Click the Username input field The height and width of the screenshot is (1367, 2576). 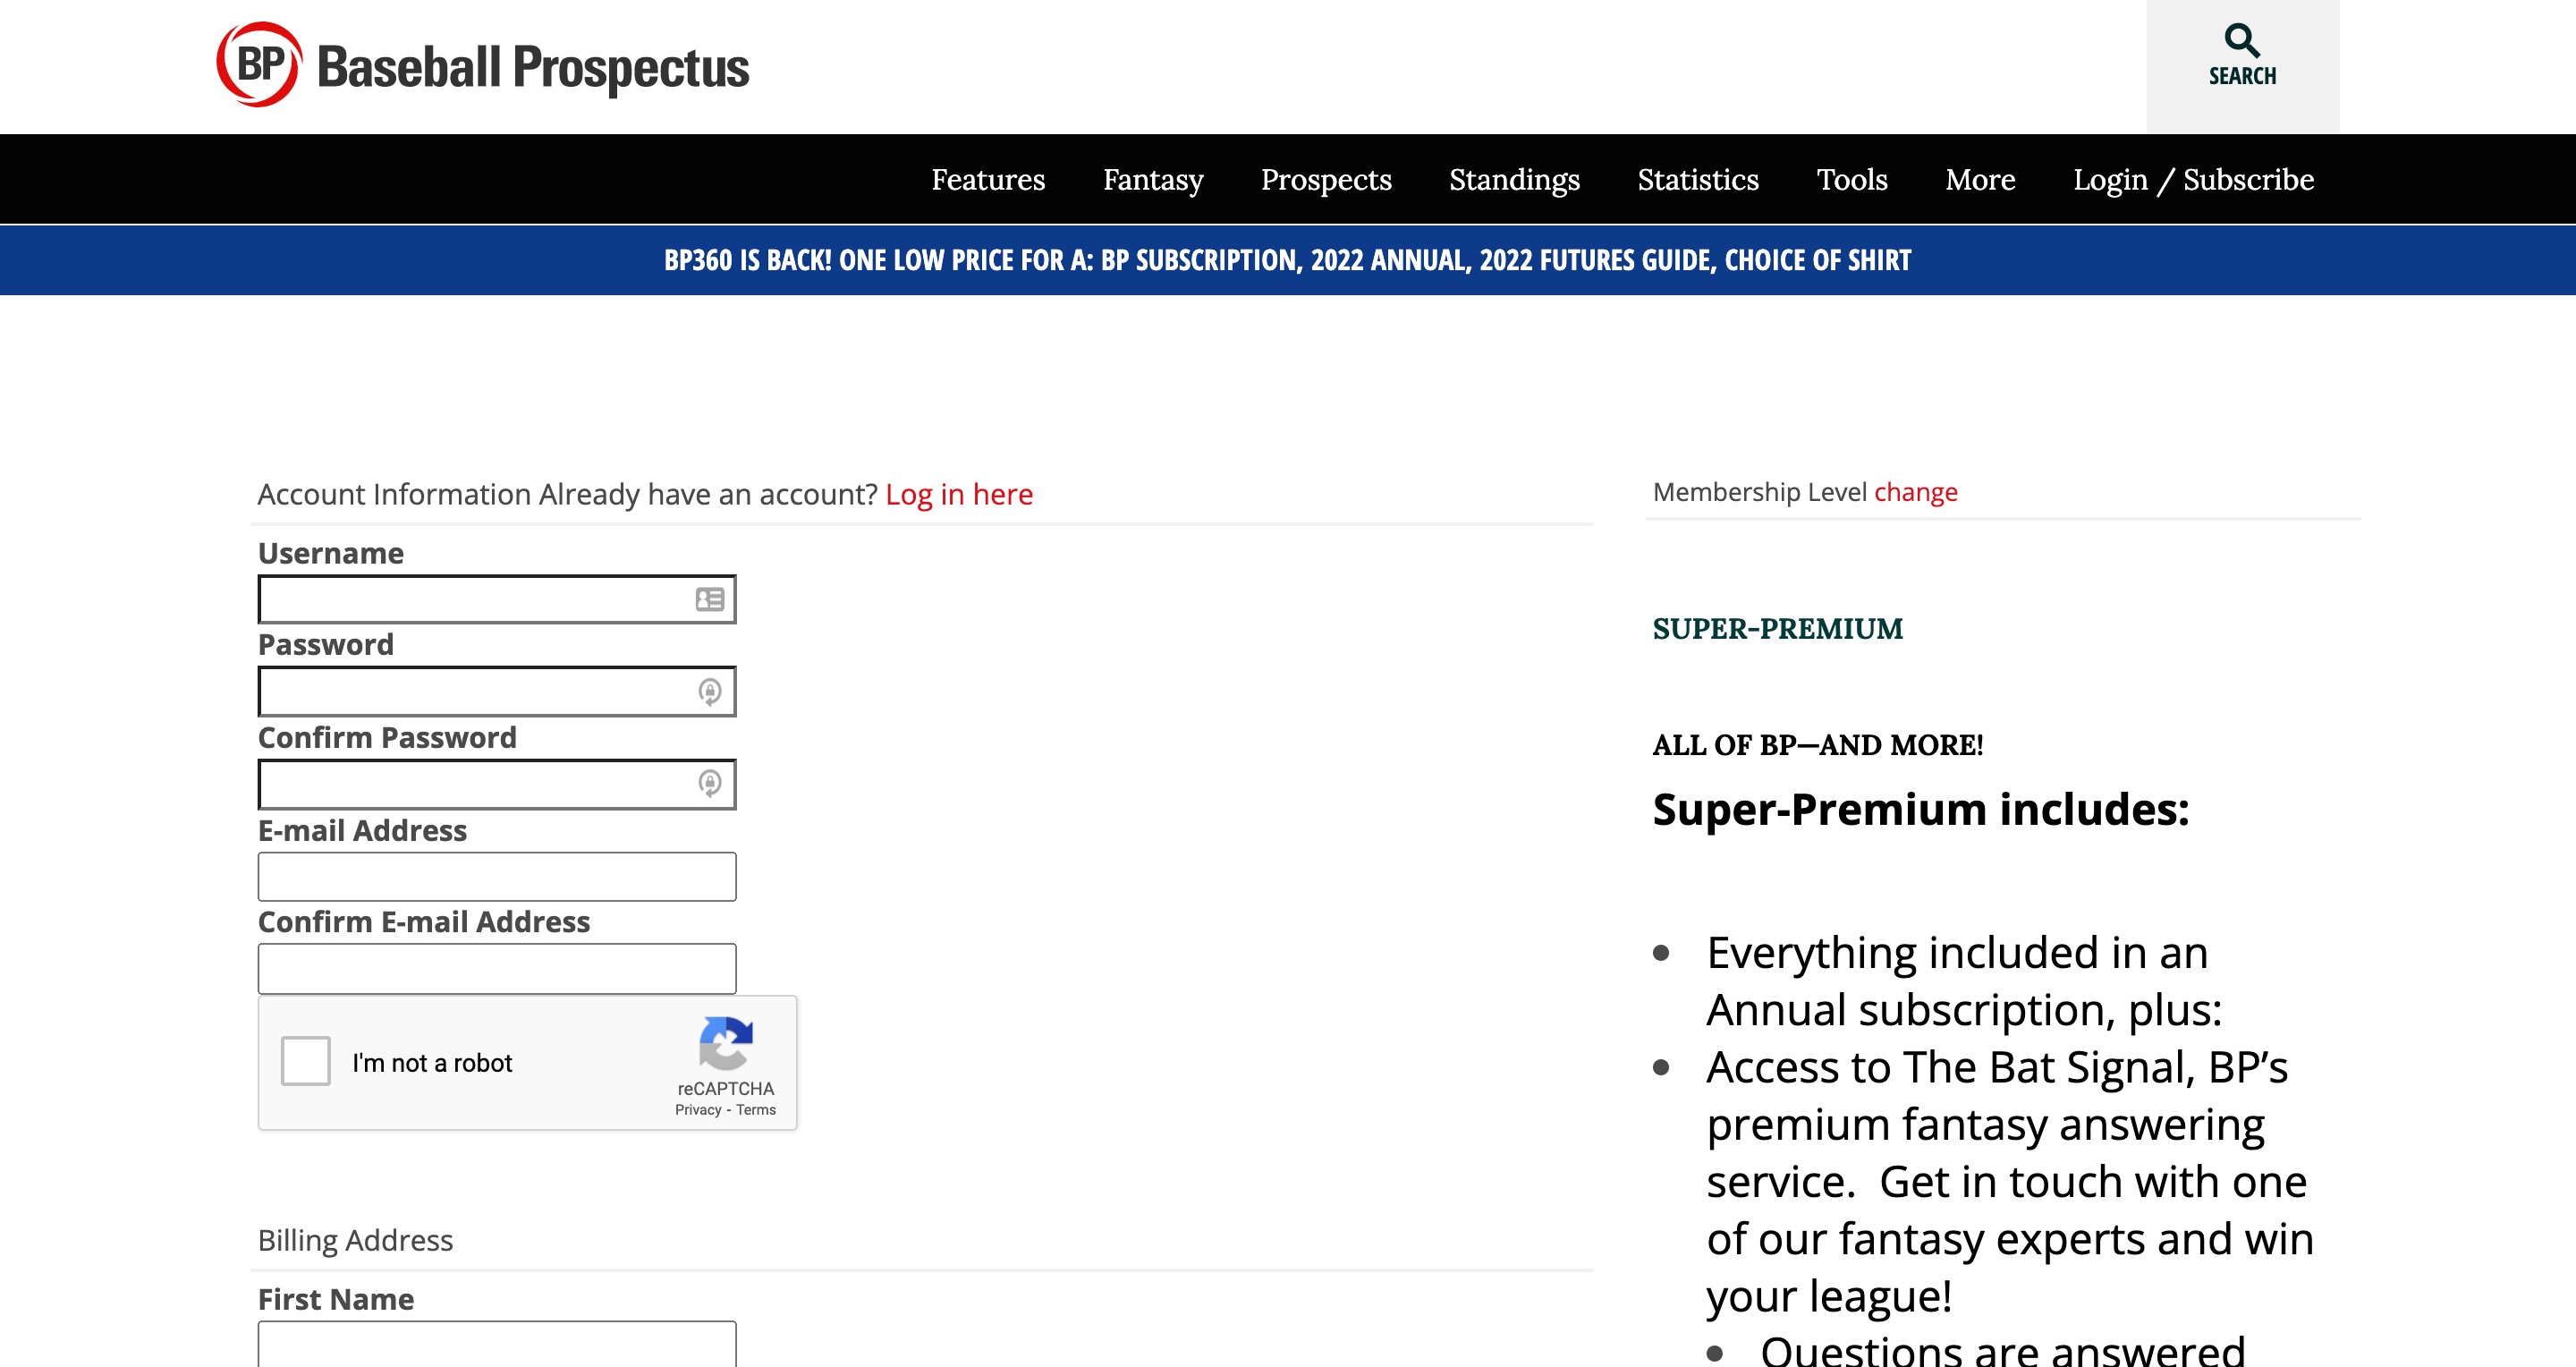[x=494, y=599]
